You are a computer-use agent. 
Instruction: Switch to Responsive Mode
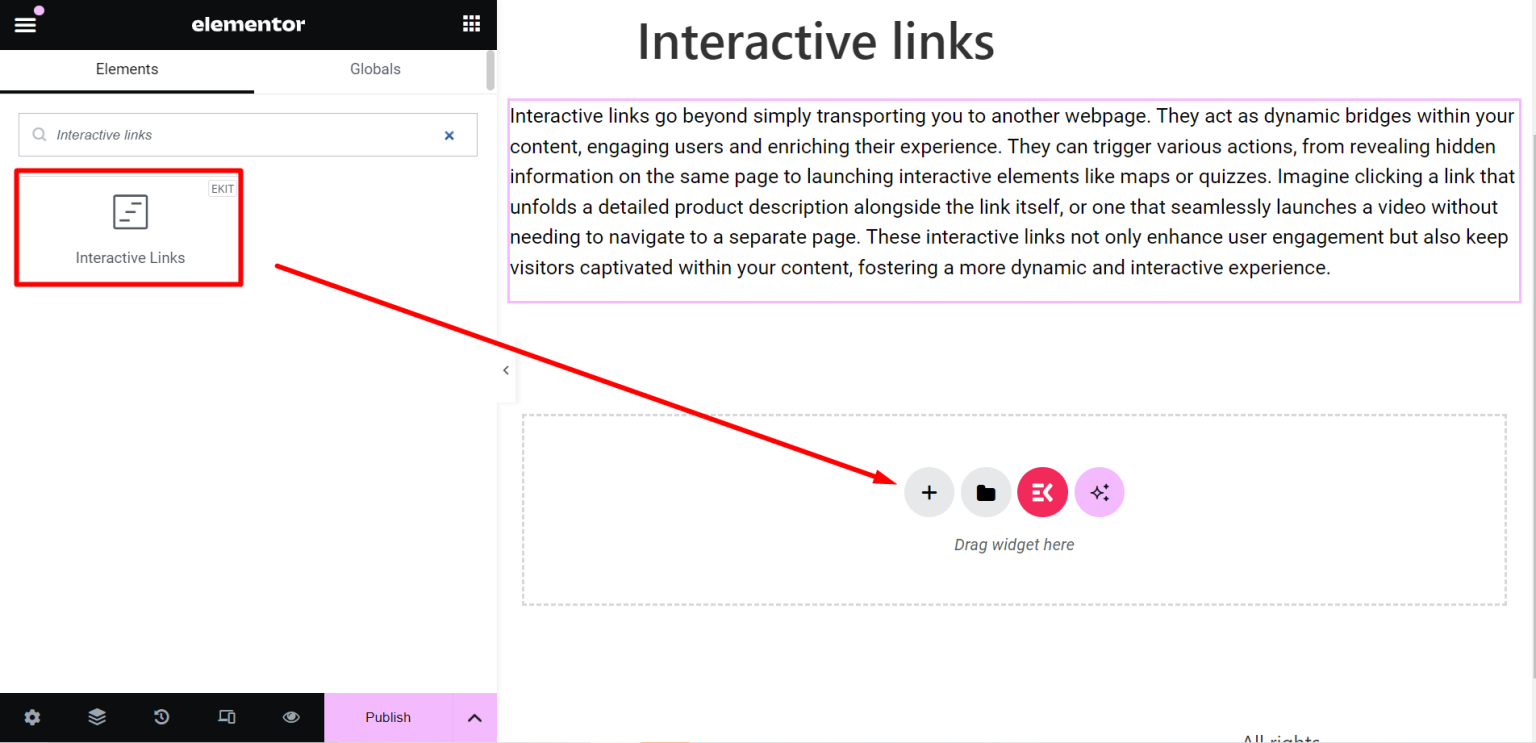(226, 717)
